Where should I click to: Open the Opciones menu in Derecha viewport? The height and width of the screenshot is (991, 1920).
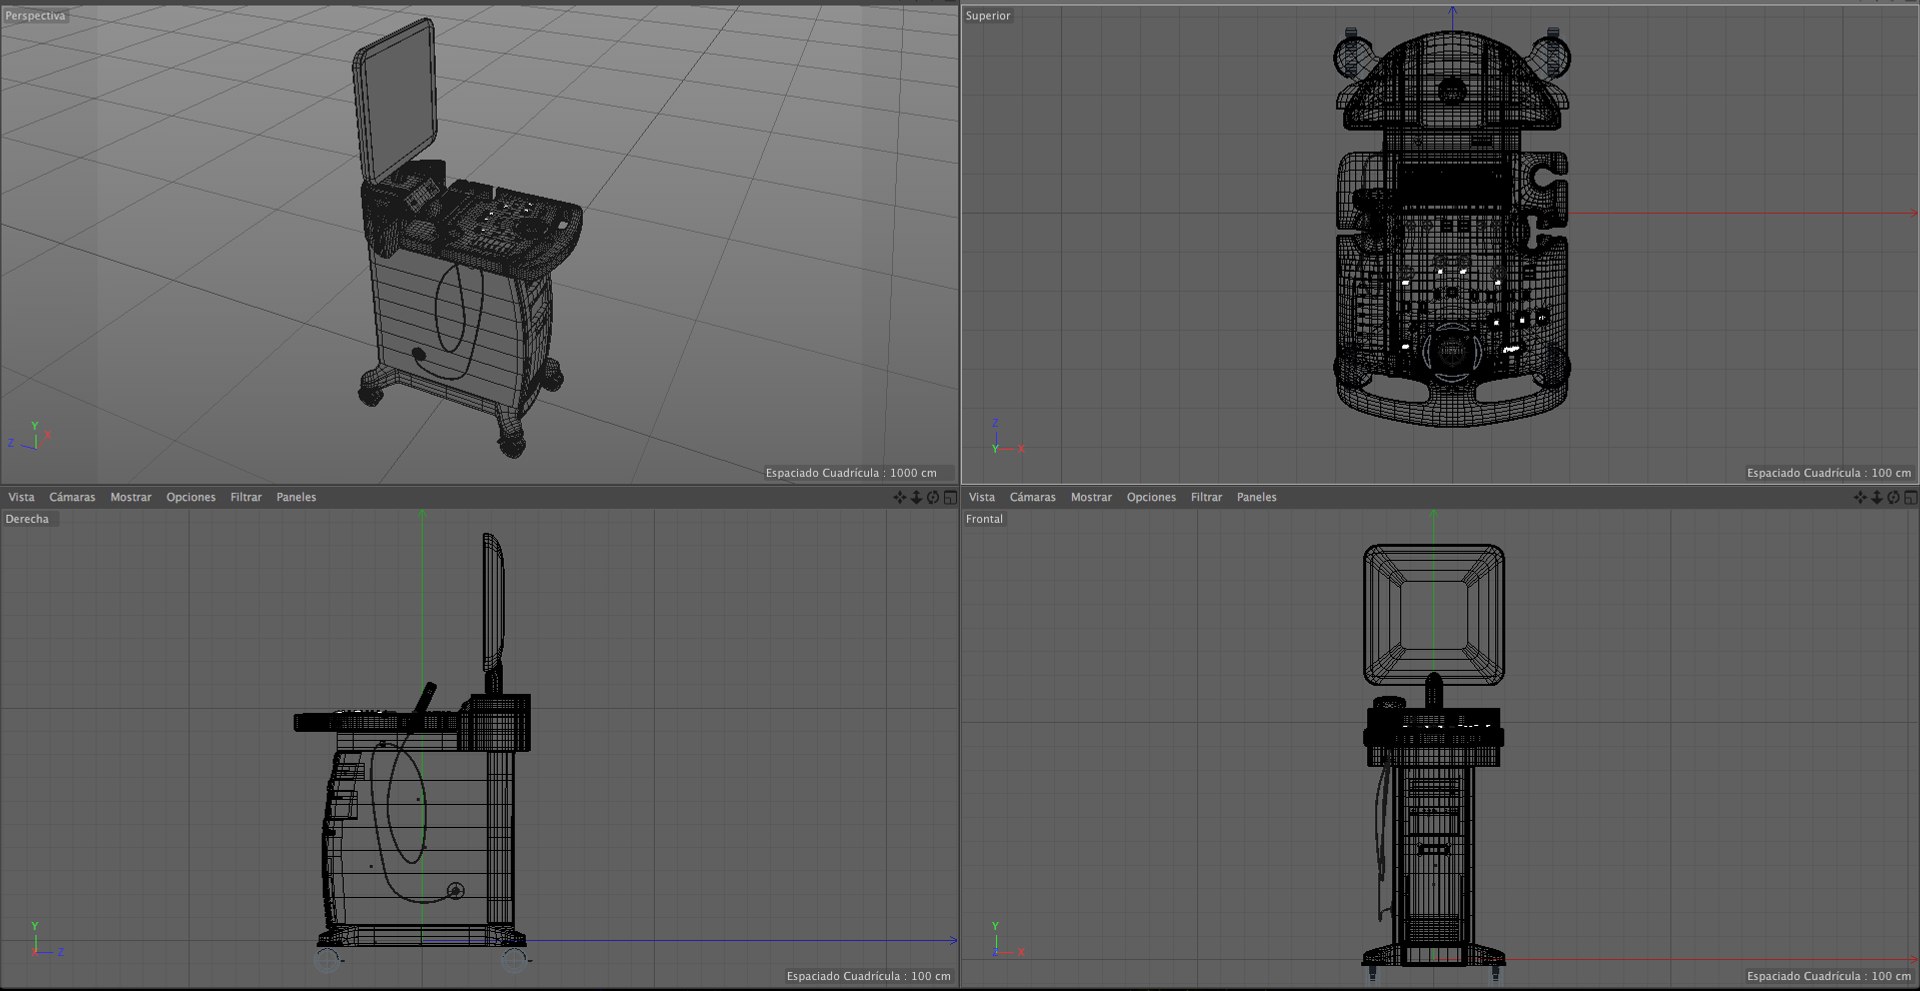[x=191, y=497]
